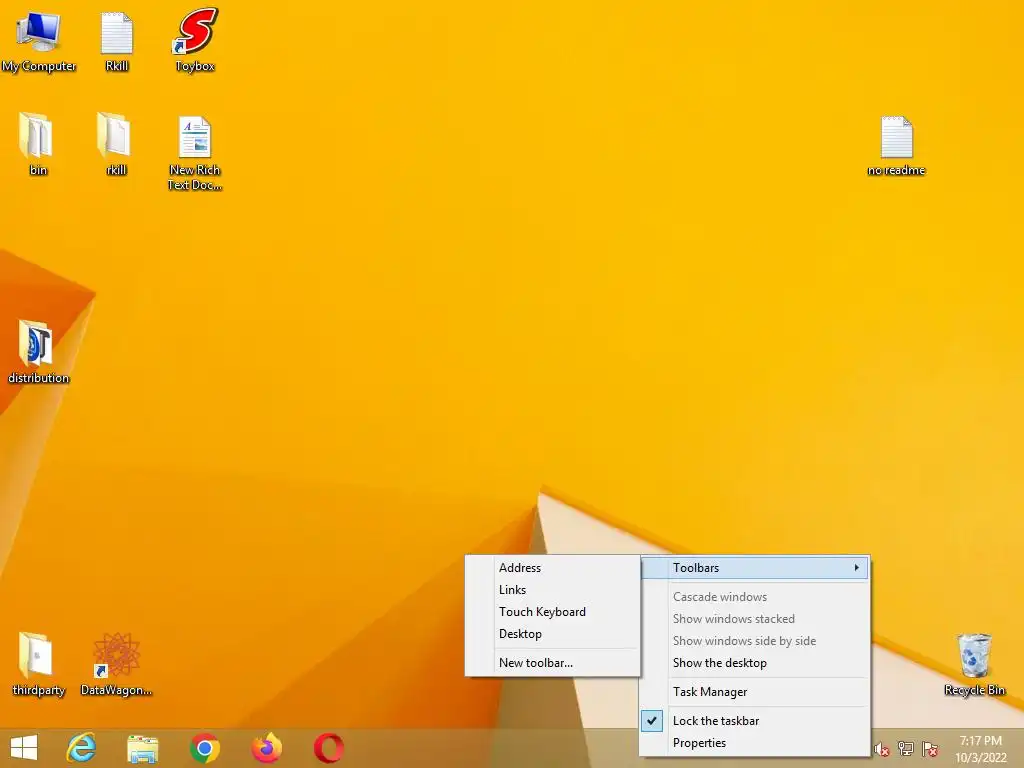This screenshot has width=1024, height=768.
Task: Enable the Address toolbar
Action: click(x=552, y=568)
